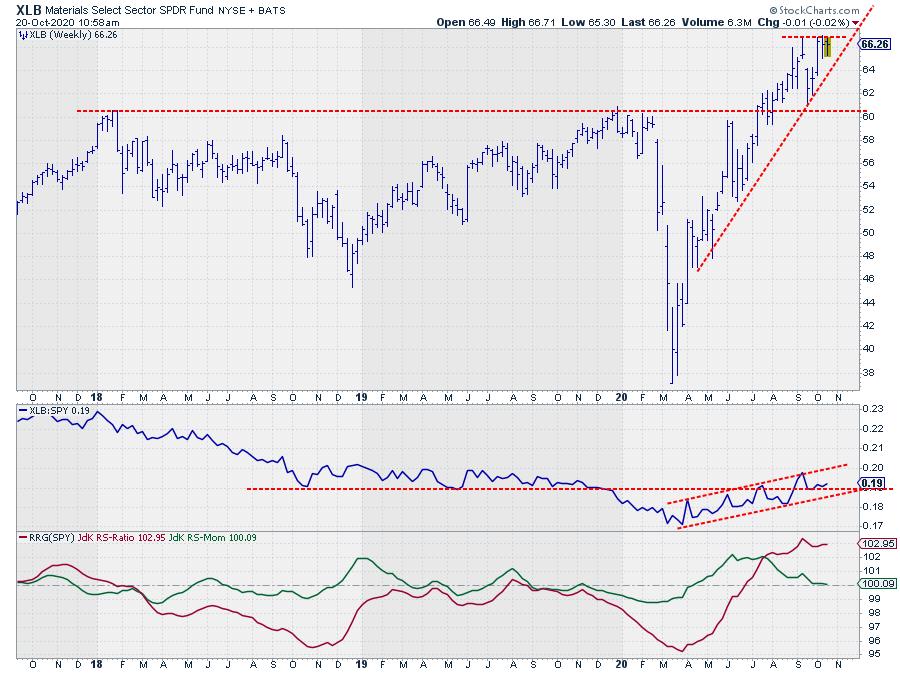Image resolution: width=900 pixels, height=673 pixels.
Task: Click the XLB ticker symbol in title
Action: [28, 9]
